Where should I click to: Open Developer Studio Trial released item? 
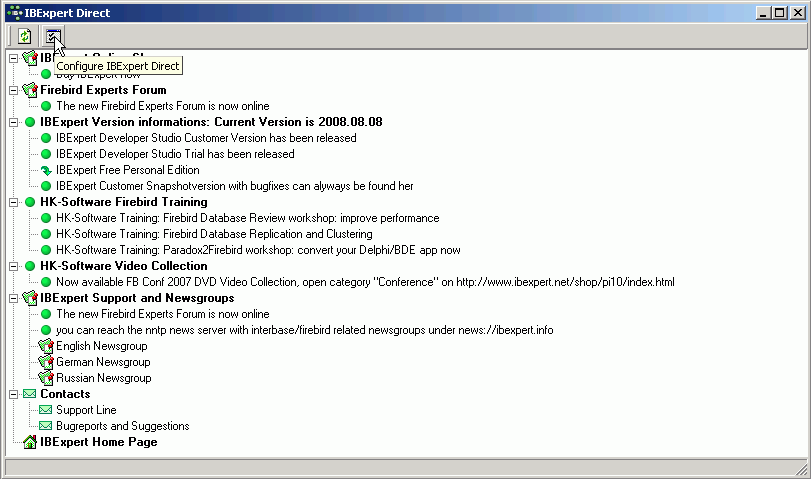(x=175, y=154)
